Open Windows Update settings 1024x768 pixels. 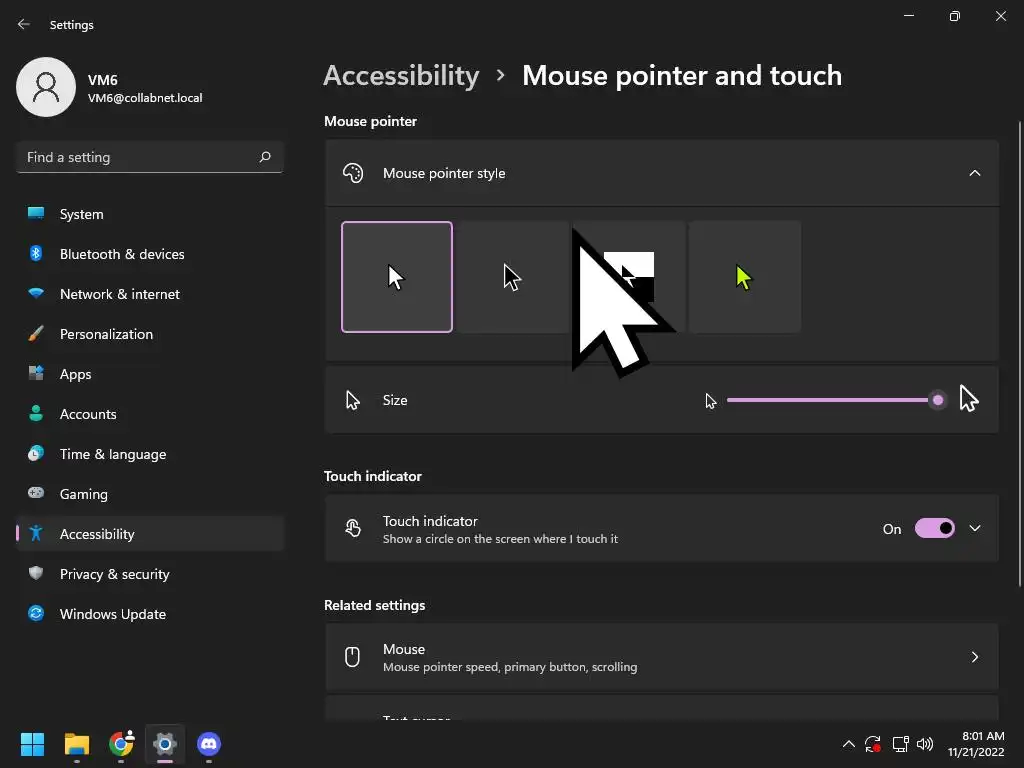pyautogui.click(x=150, y=614)
